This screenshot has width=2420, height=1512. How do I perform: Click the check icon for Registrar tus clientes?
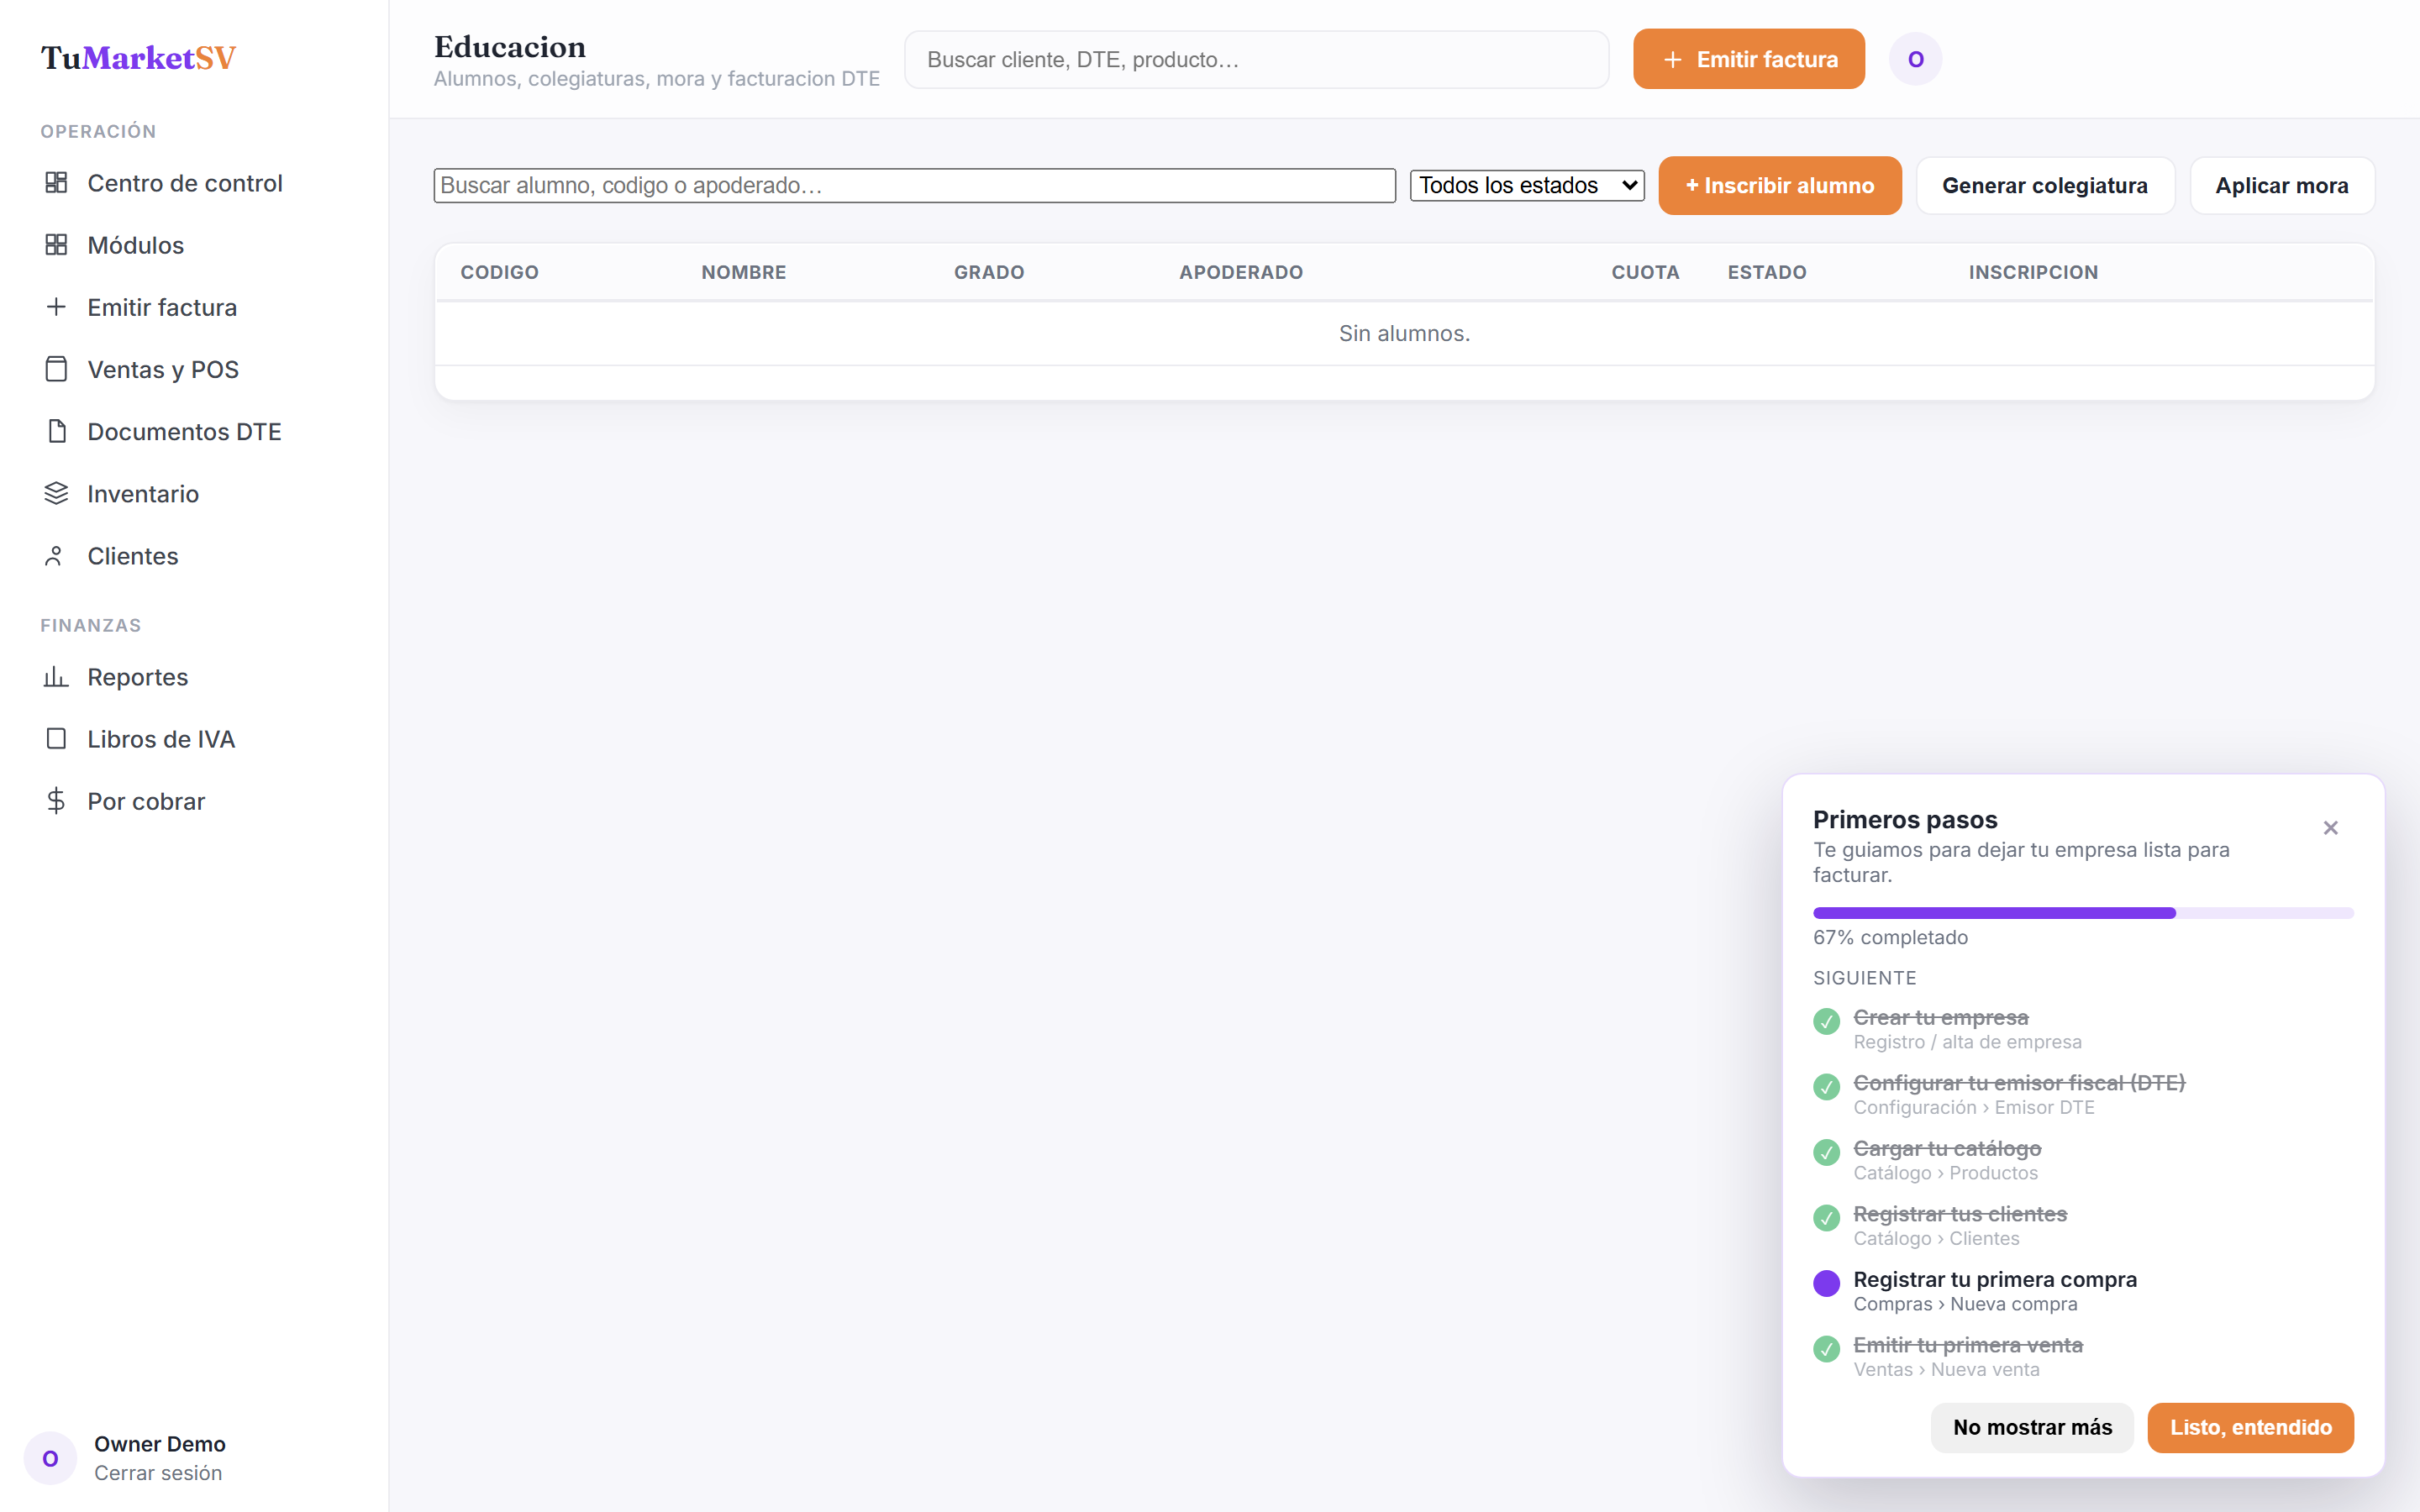[1826, 1218]
